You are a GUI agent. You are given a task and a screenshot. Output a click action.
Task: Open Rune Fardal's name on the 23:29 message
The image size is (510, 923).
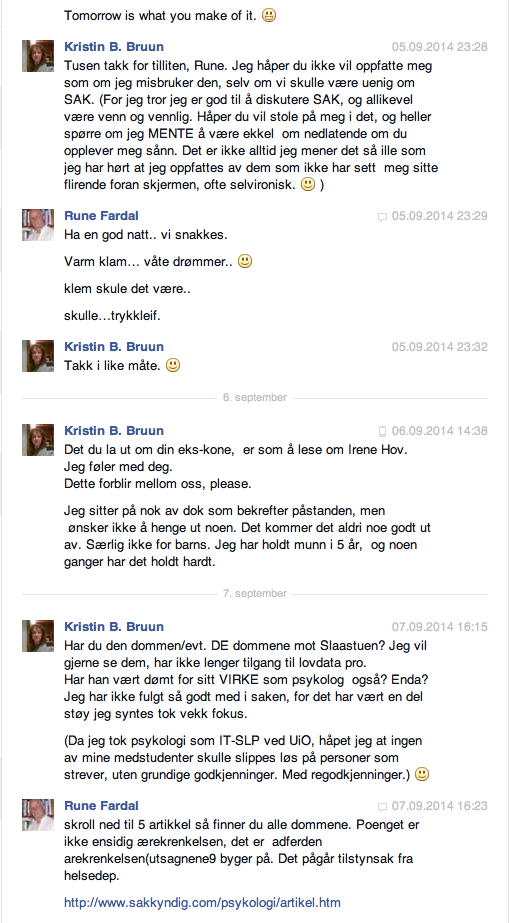[x=101, y=216]
